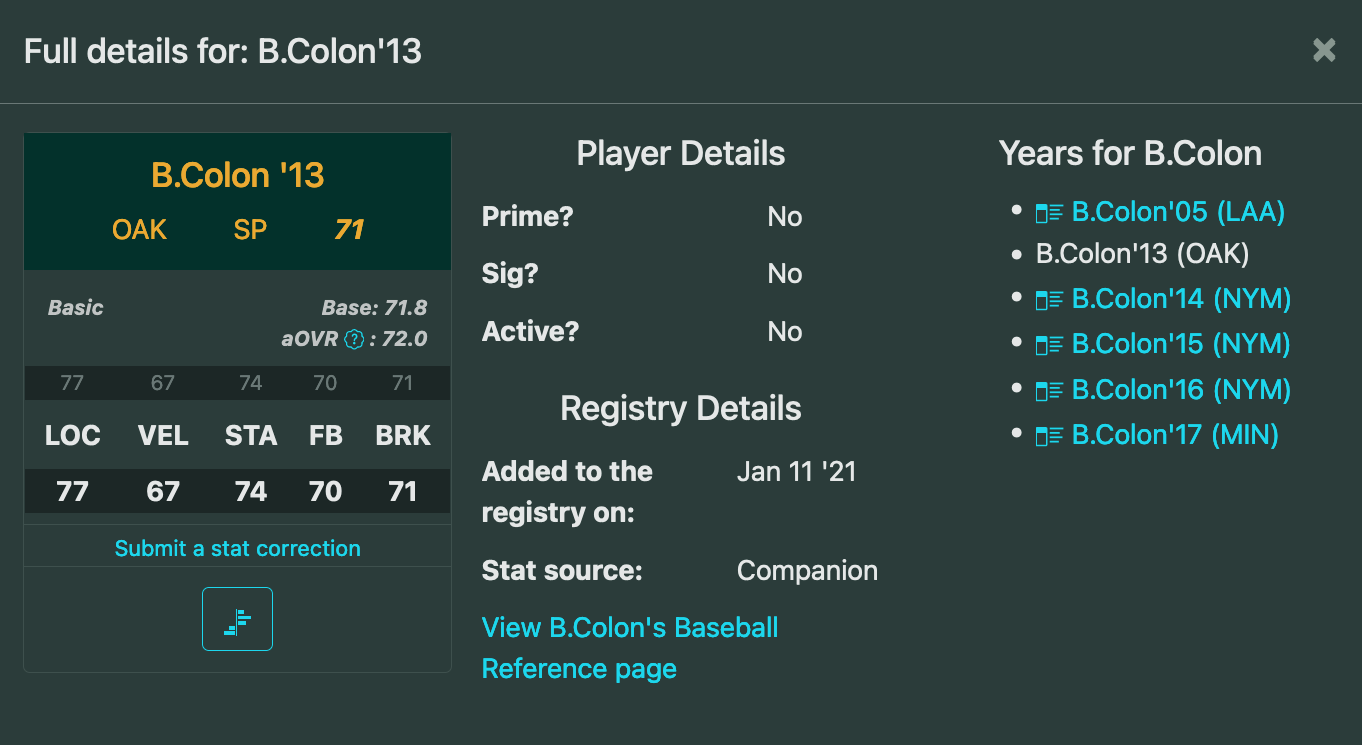Close the full details dialog
The image size is (1362, 745).
pyautogui.click(x=1324, y=51)
